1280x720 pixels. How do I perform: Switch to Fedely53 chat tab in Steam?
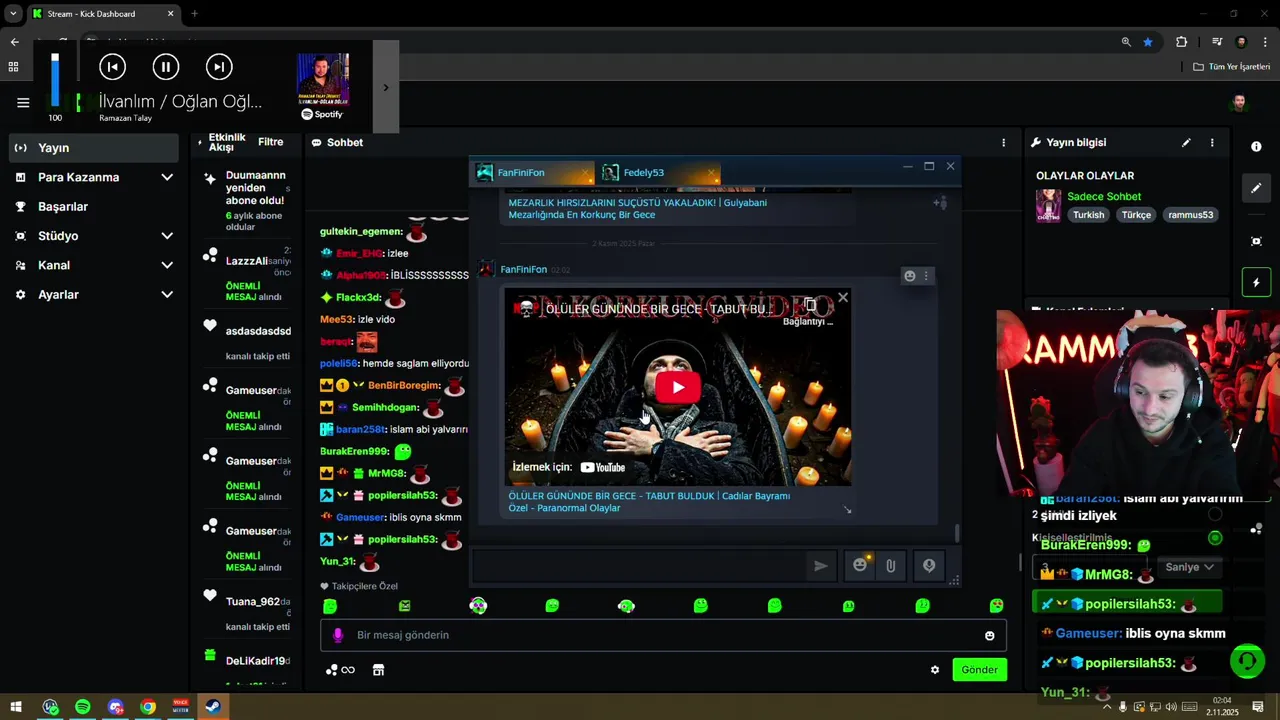[644, 173]
